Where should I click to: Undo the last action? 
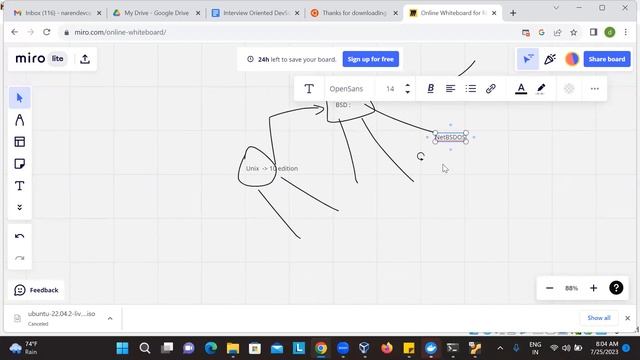20,236
